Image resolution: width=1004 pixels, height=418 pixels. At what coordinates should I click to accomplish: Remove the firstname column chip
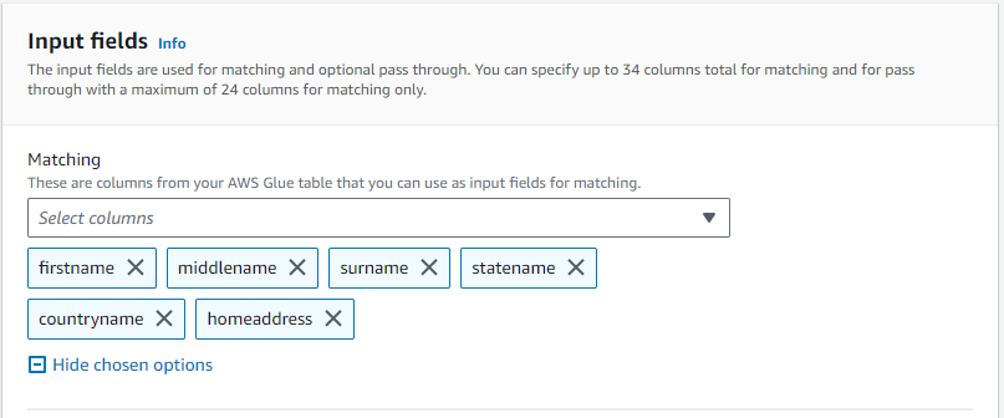point(136,268)
